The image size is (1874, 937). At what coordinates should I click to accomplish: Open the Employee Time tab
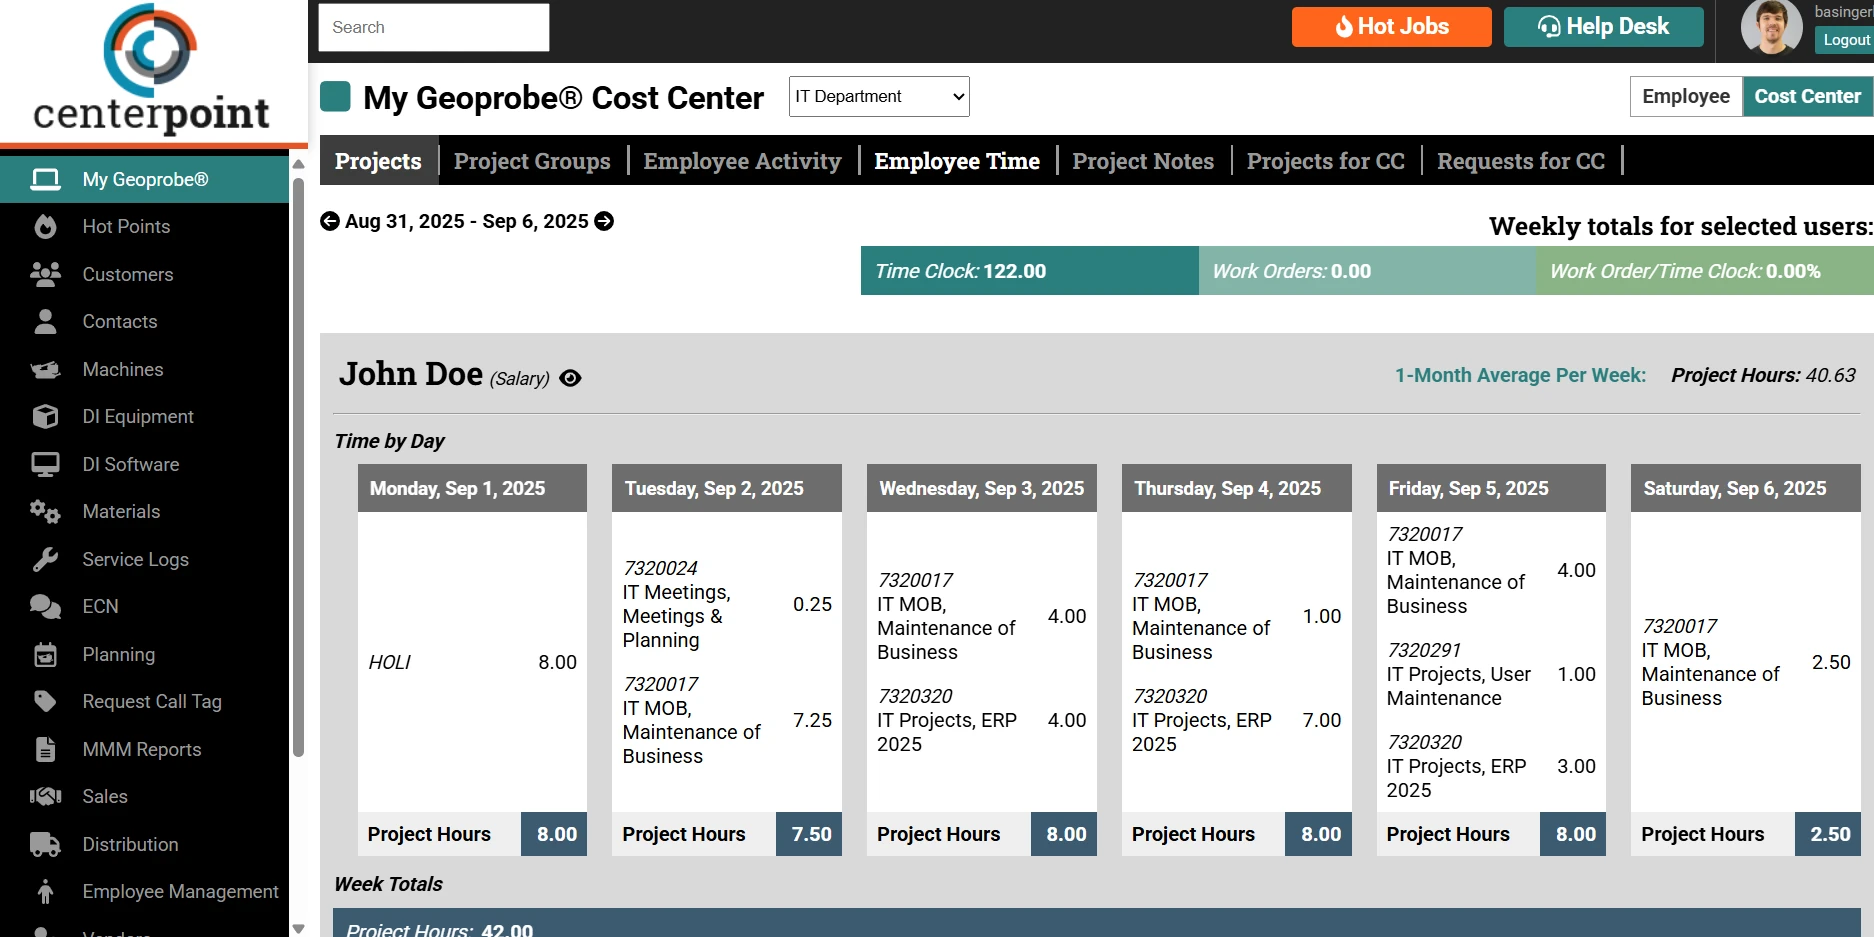[x=957, y=161]
